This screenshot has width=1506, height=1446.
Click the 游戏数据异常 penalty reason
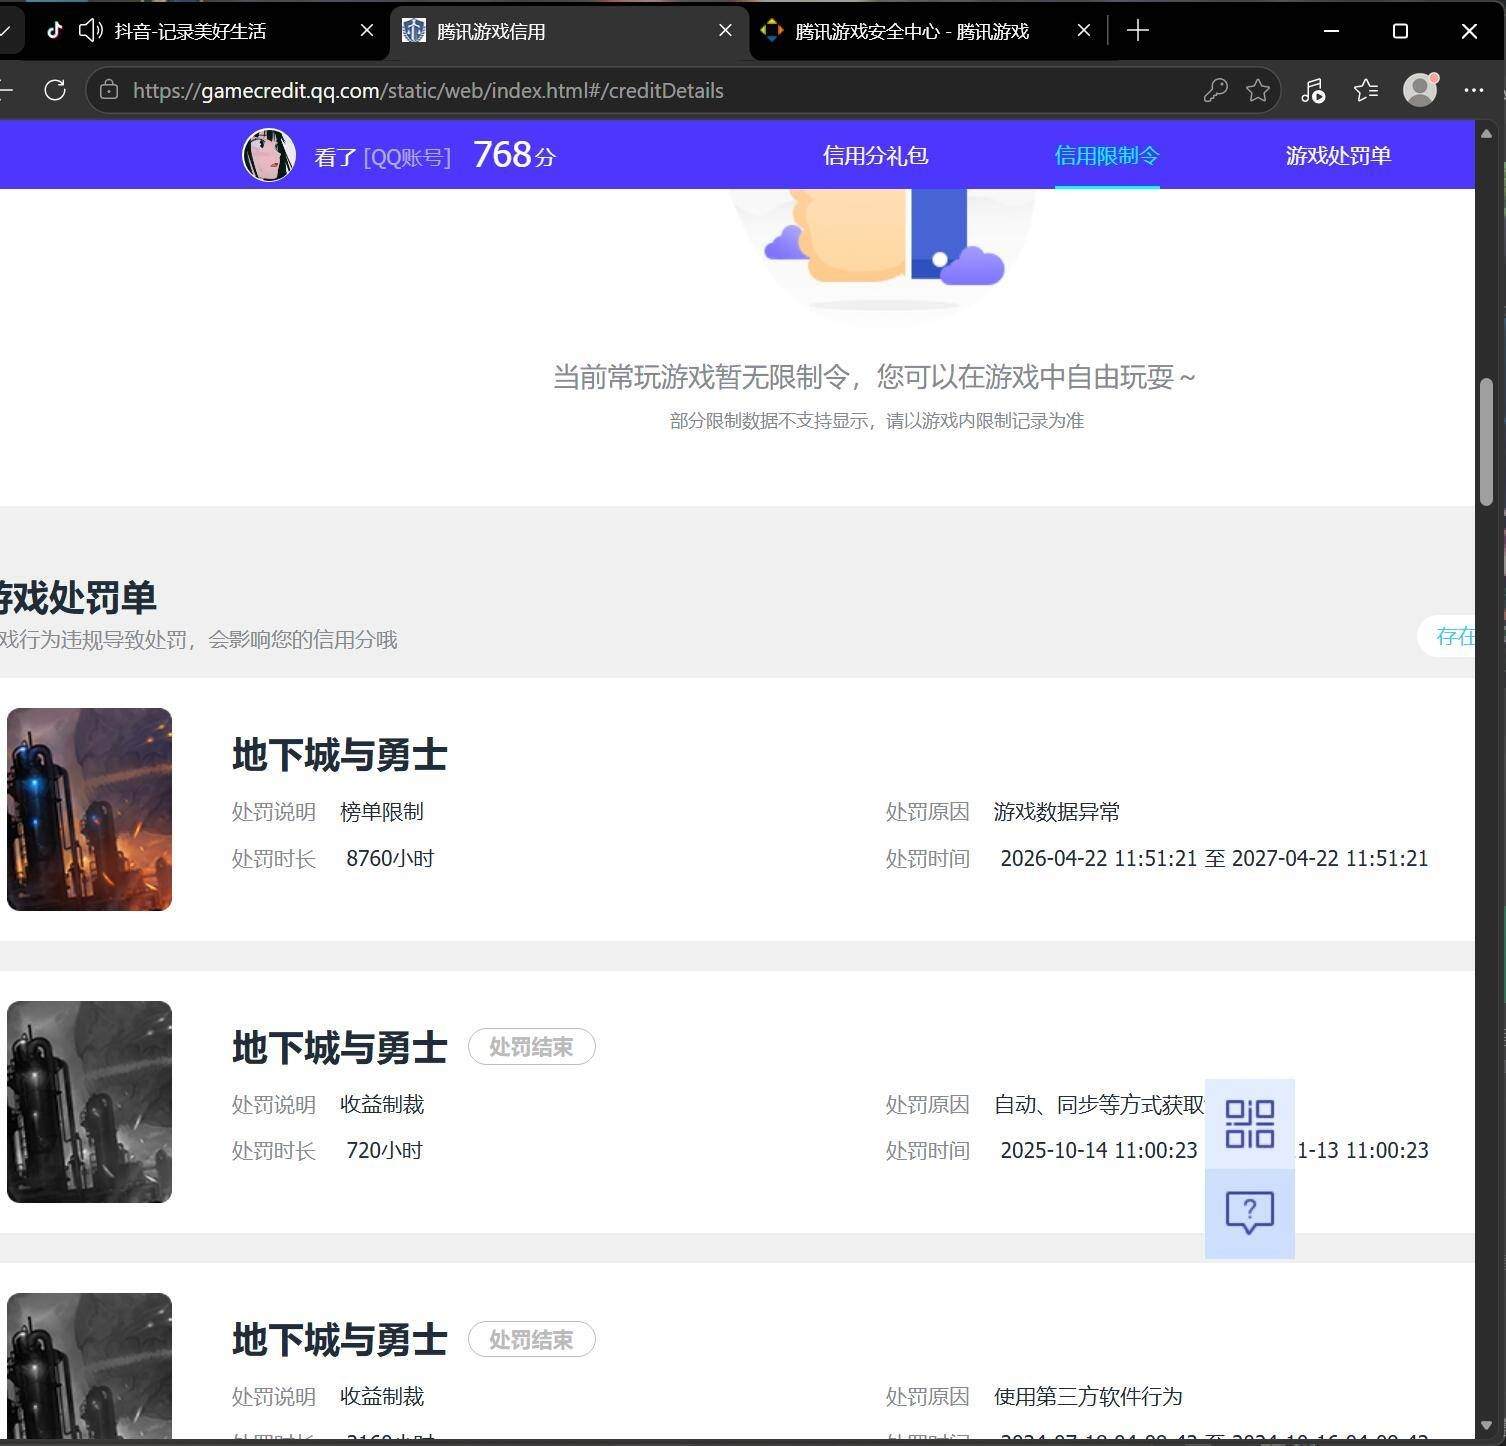click(1057, 812)
